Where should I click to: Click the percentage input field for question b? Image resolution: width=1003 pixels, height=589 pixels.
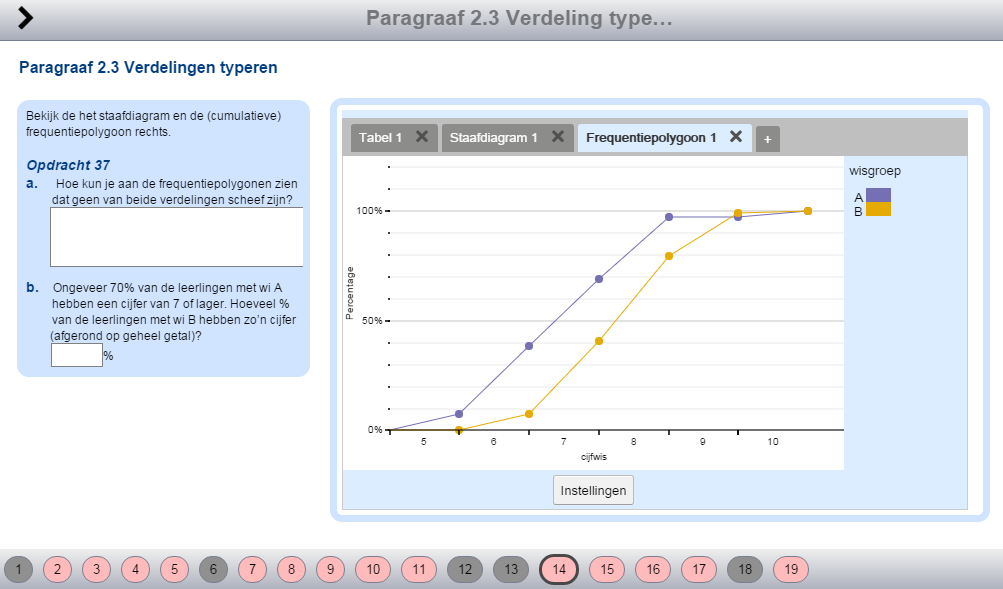[x=76, y=355]
